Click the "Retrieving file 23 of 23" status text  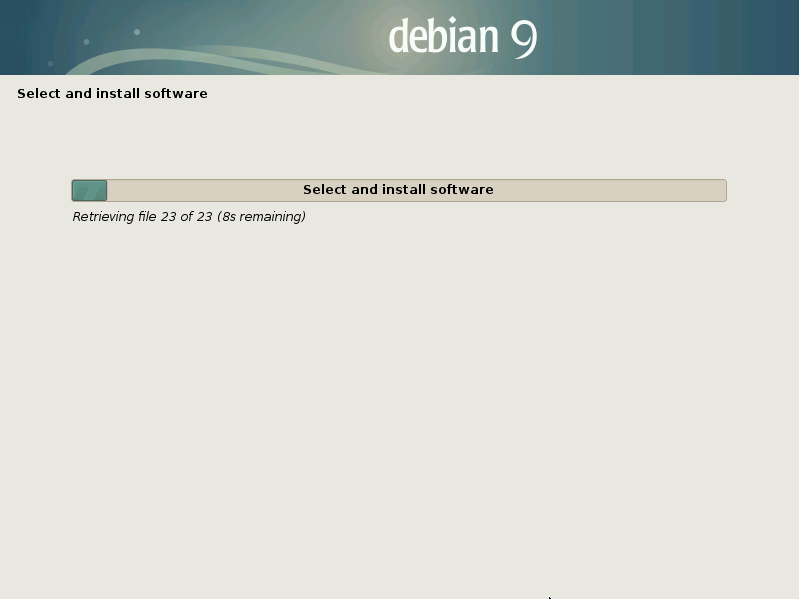[142, 217]
